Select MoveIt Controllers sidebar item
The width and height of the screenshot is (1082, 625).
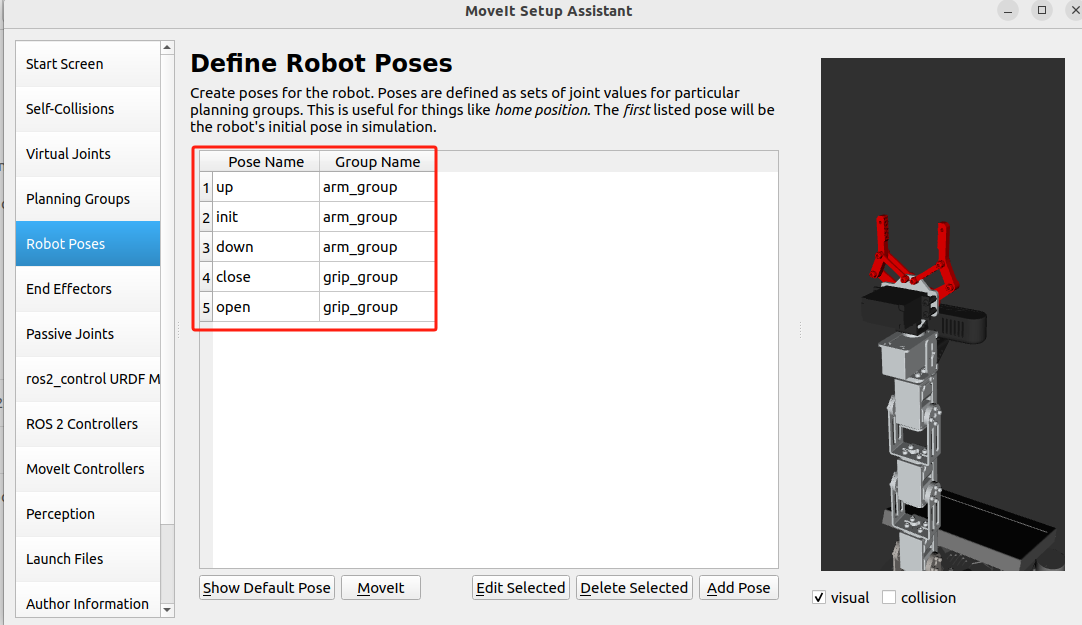(88, 469)
